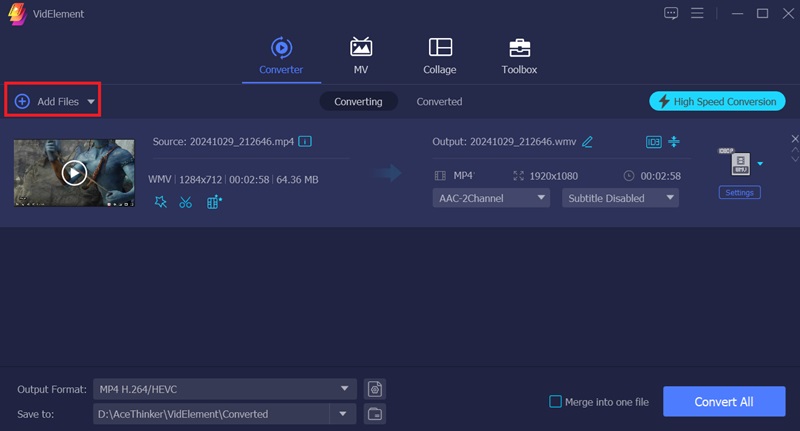
Task: Show the Converted files tab
Action: (x=439, y=102)
